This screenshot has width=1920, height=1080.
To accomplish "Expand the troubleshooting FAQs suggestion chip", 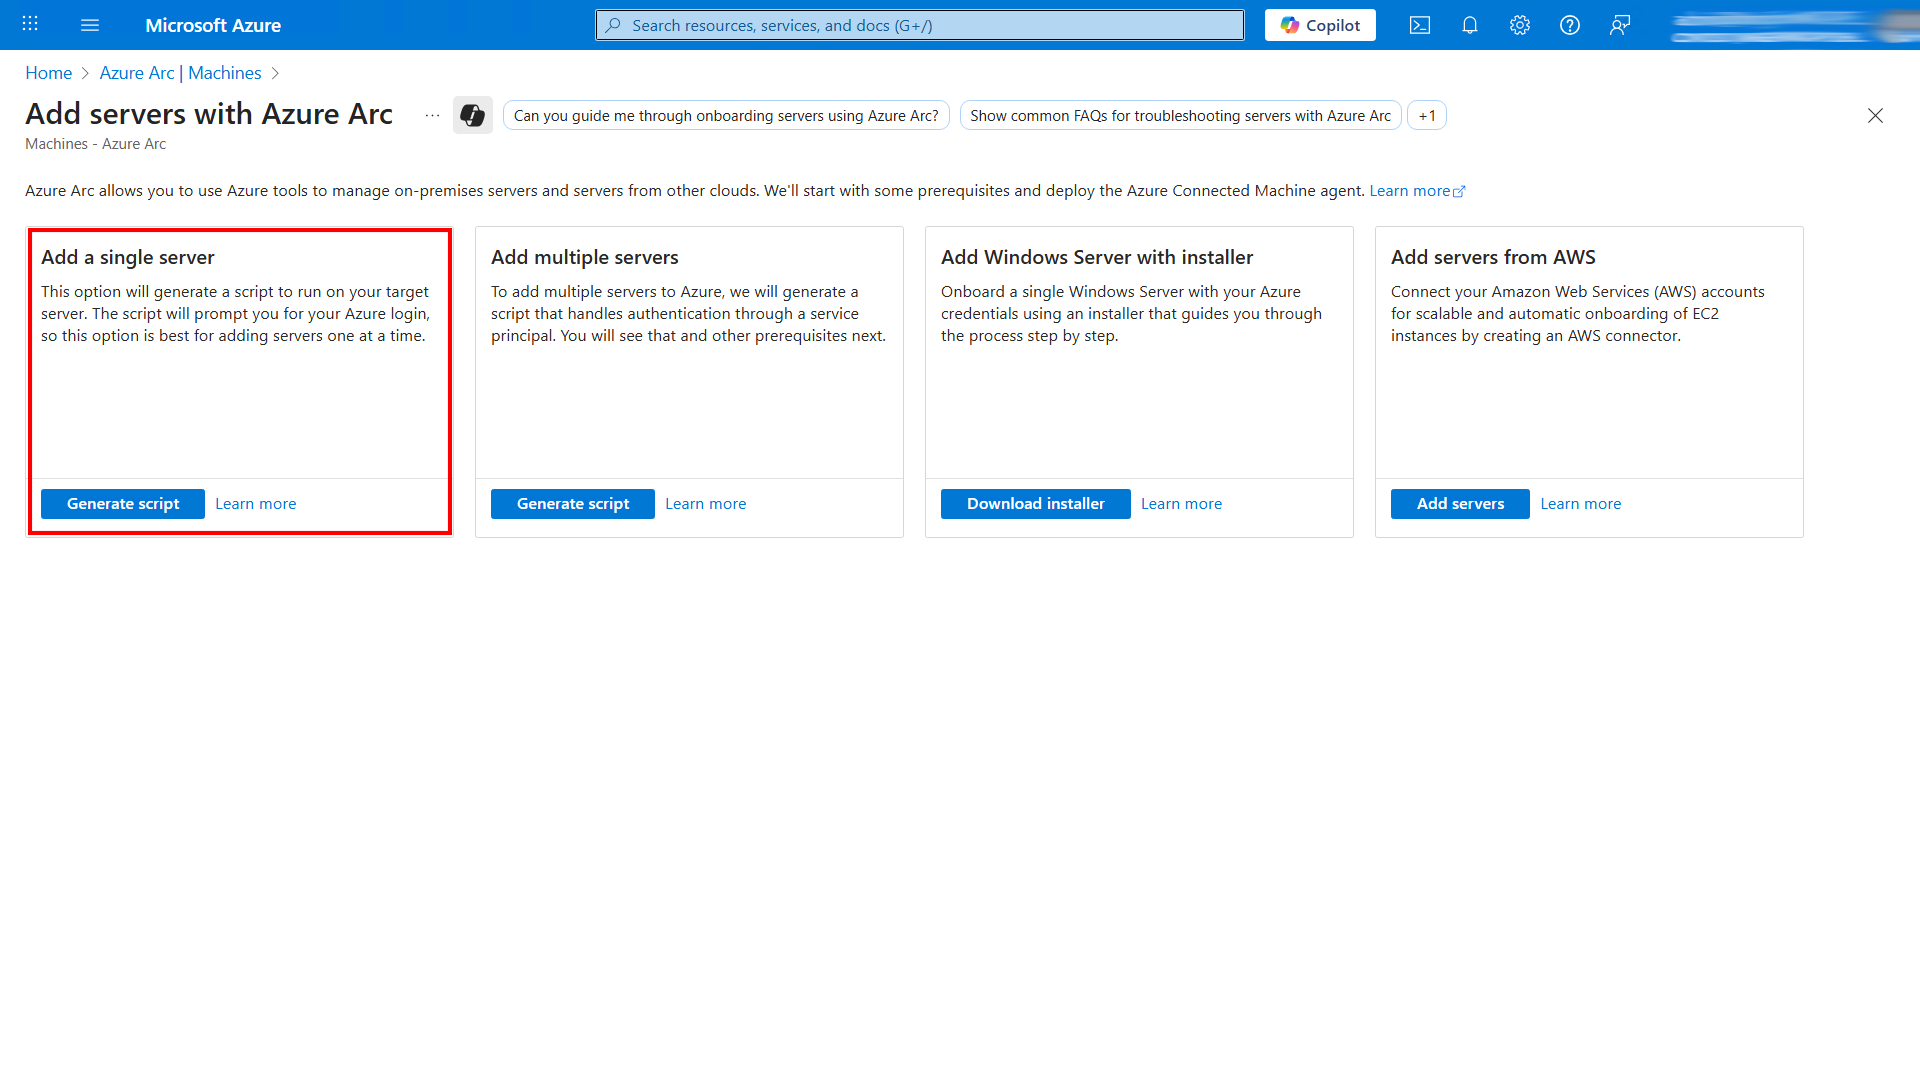I will 1180,115.
